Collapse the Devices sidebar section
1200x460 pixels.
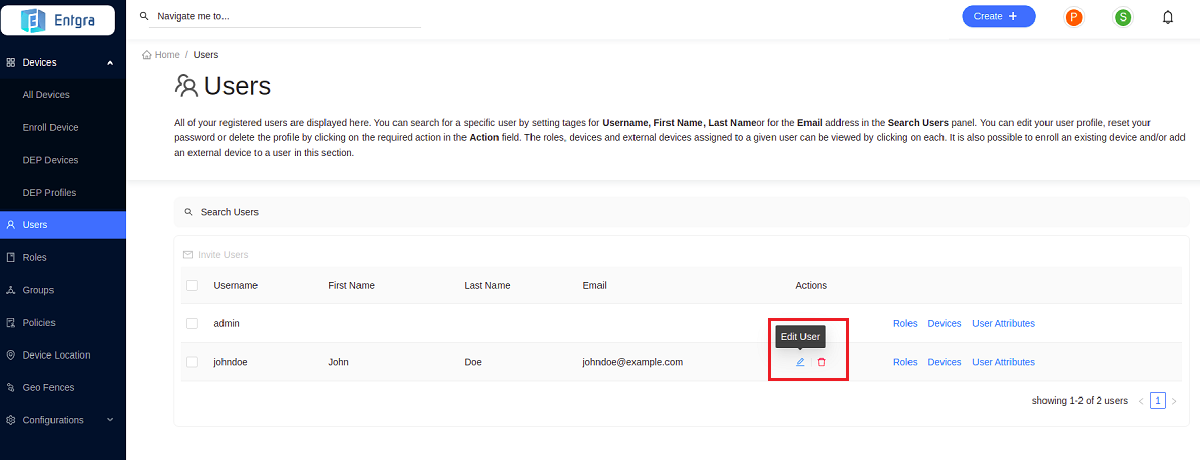click(110, 63)
